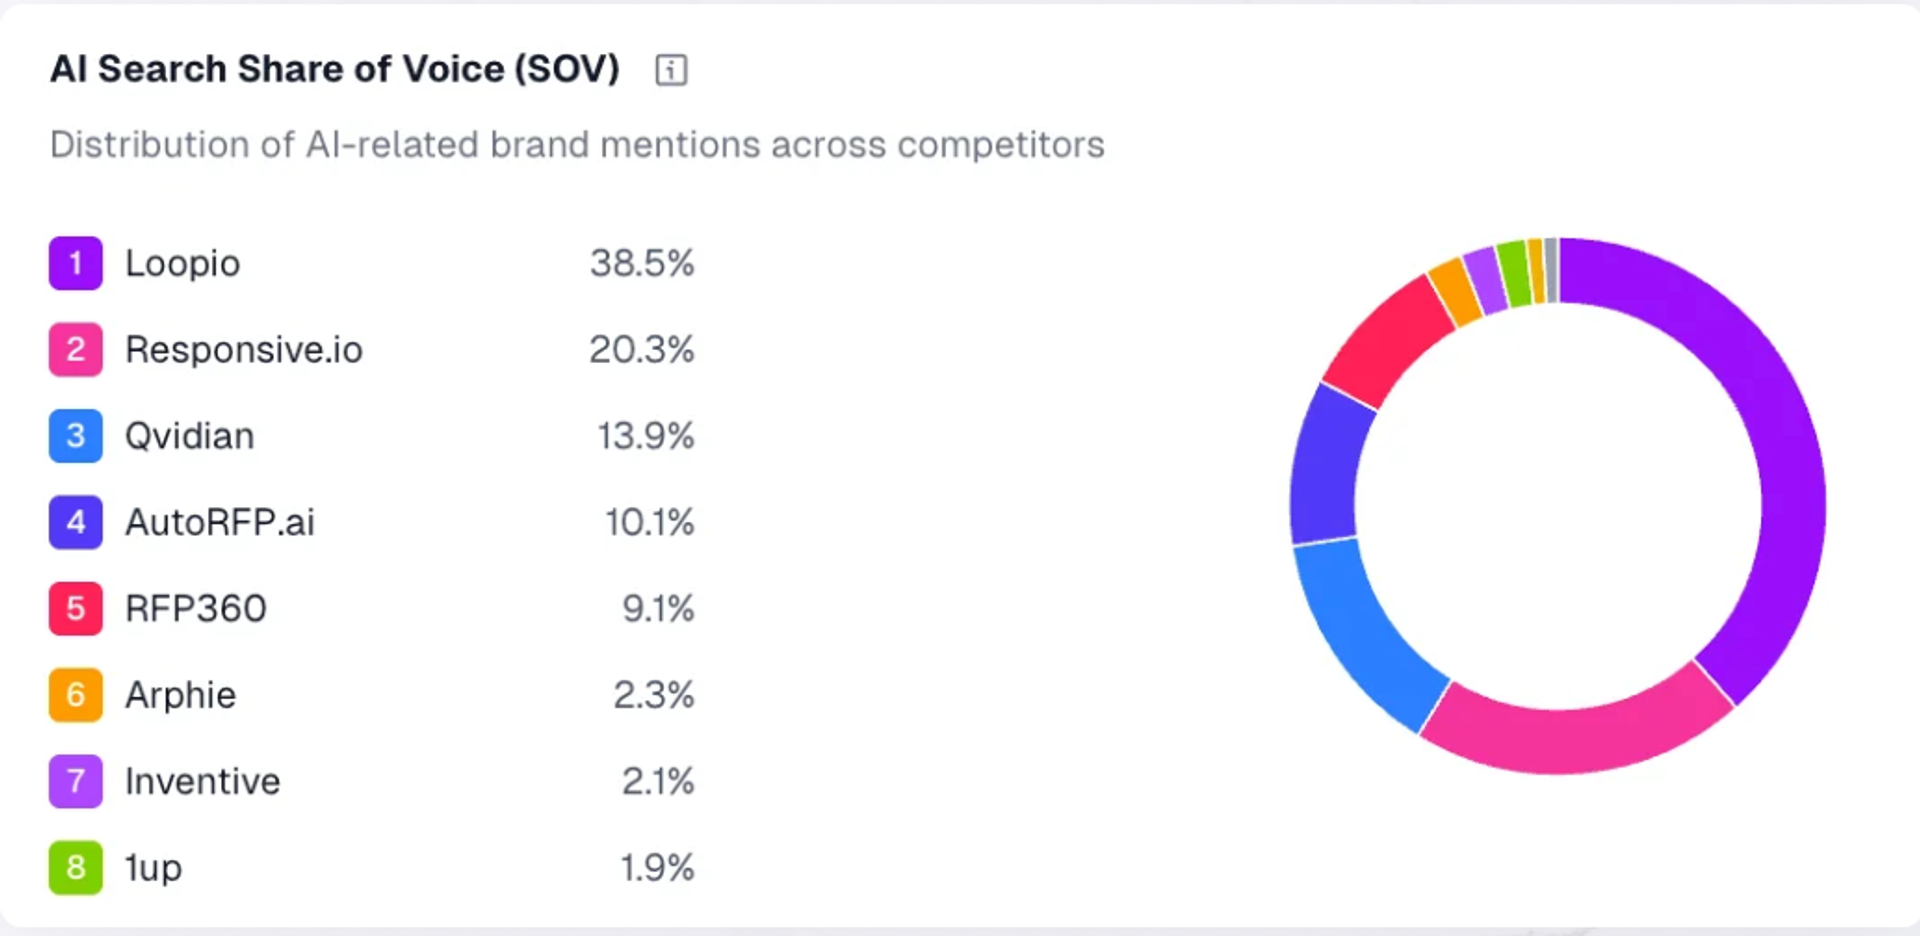Select the violet rank 7 badge for Inventive
The height and width of the screenshot is (936, 1920).
76,781
